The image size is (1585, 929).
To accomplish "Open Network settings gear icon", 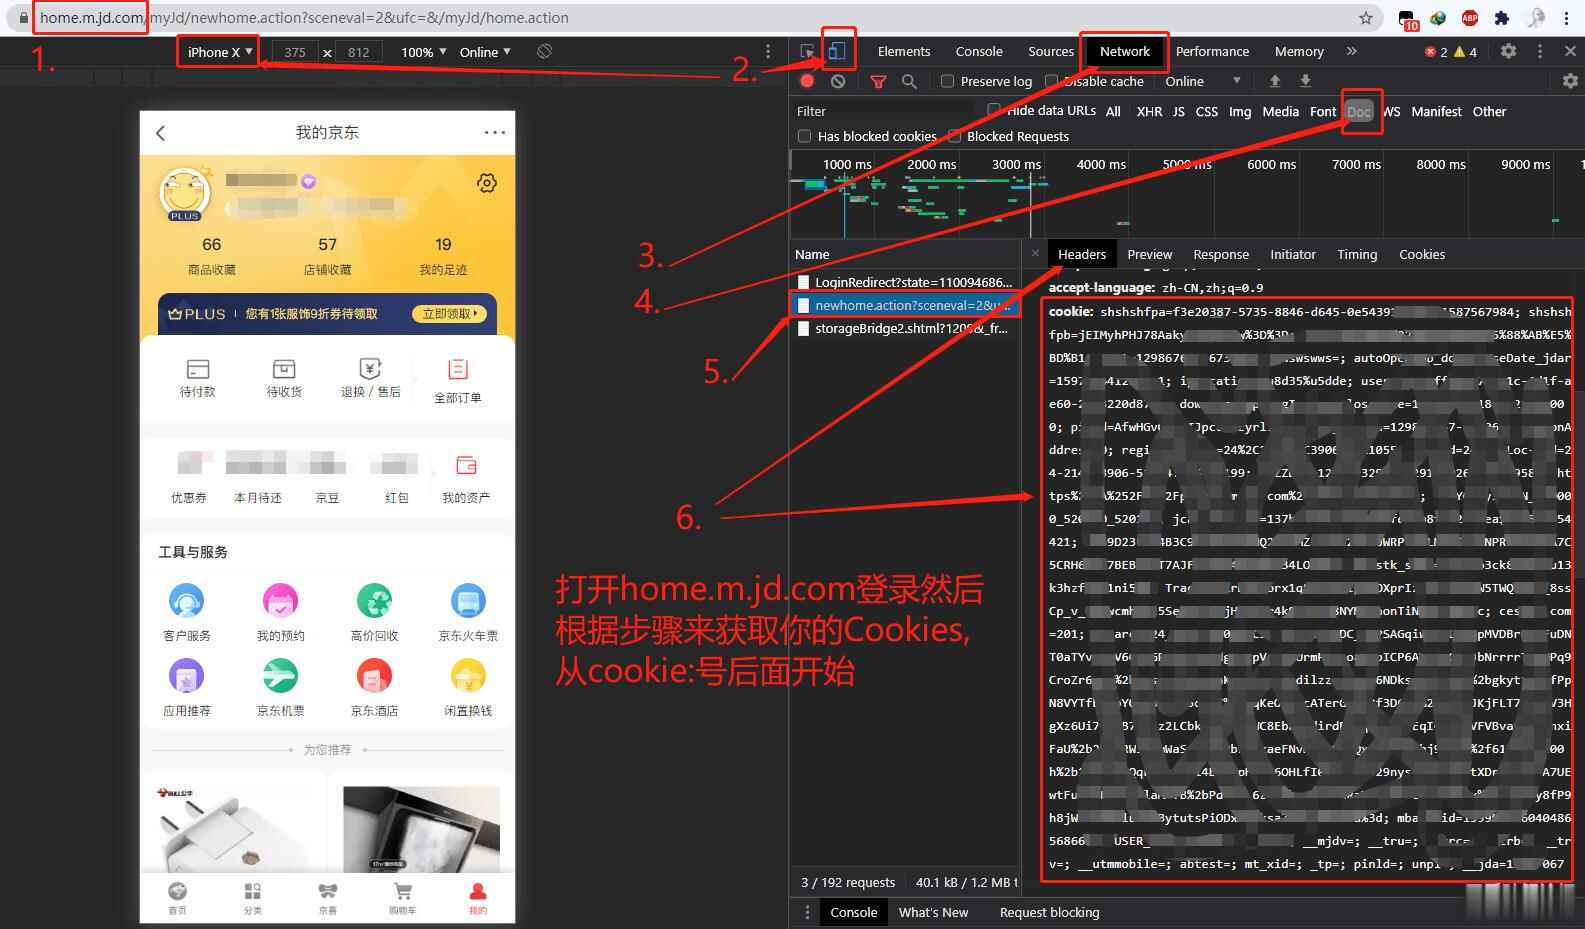I will 1570,81.
